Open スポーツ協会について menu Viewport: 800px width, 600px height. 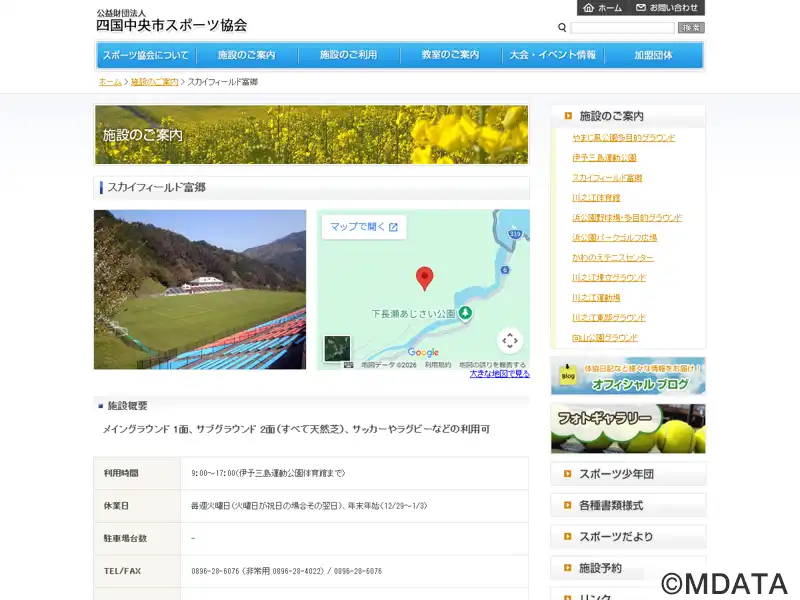pos(146,55)
